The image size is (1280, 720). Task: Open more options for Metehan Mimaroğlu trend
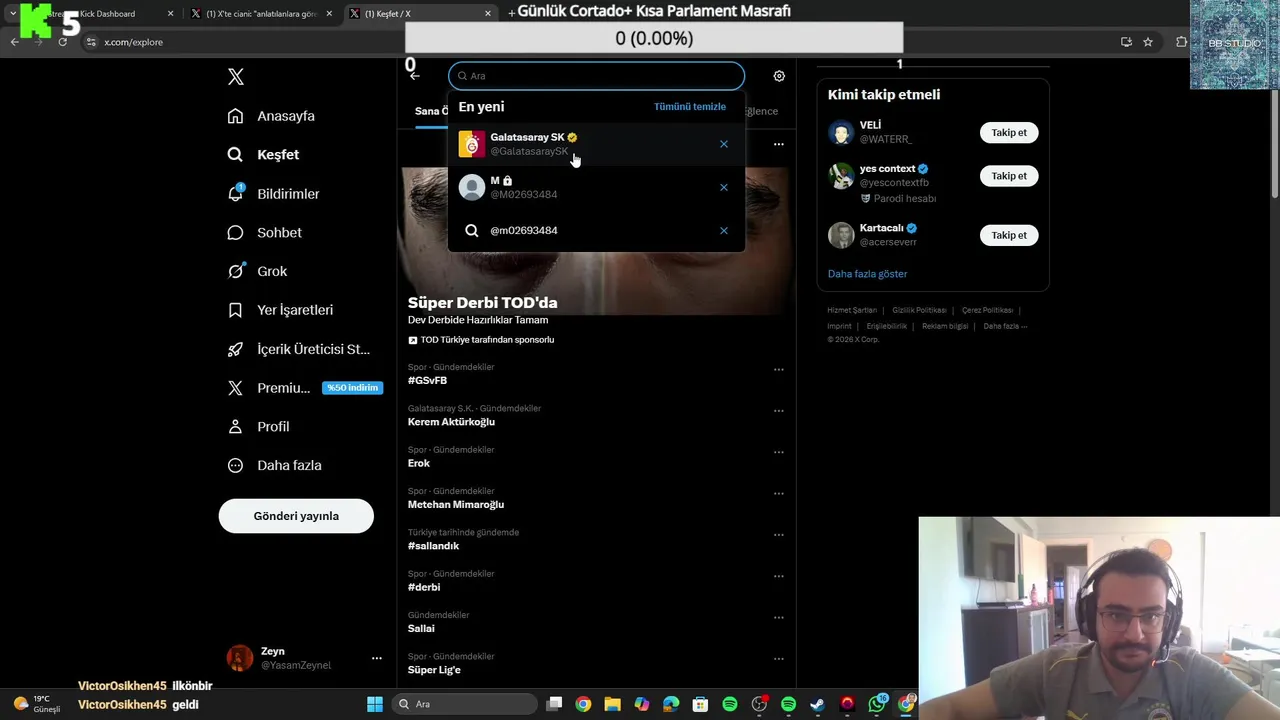click(x=779, y=494)
